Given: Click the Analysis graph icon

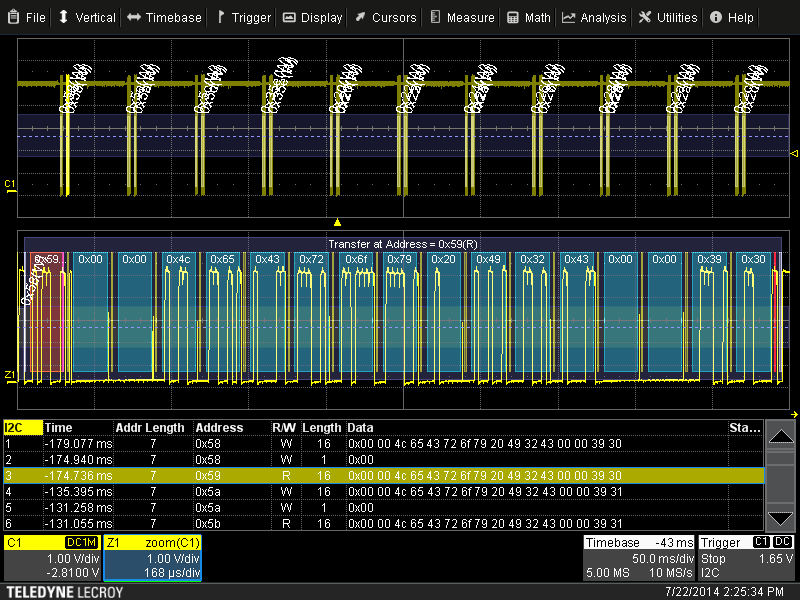Looking at the screenshot, I should (x=569, y=17).
